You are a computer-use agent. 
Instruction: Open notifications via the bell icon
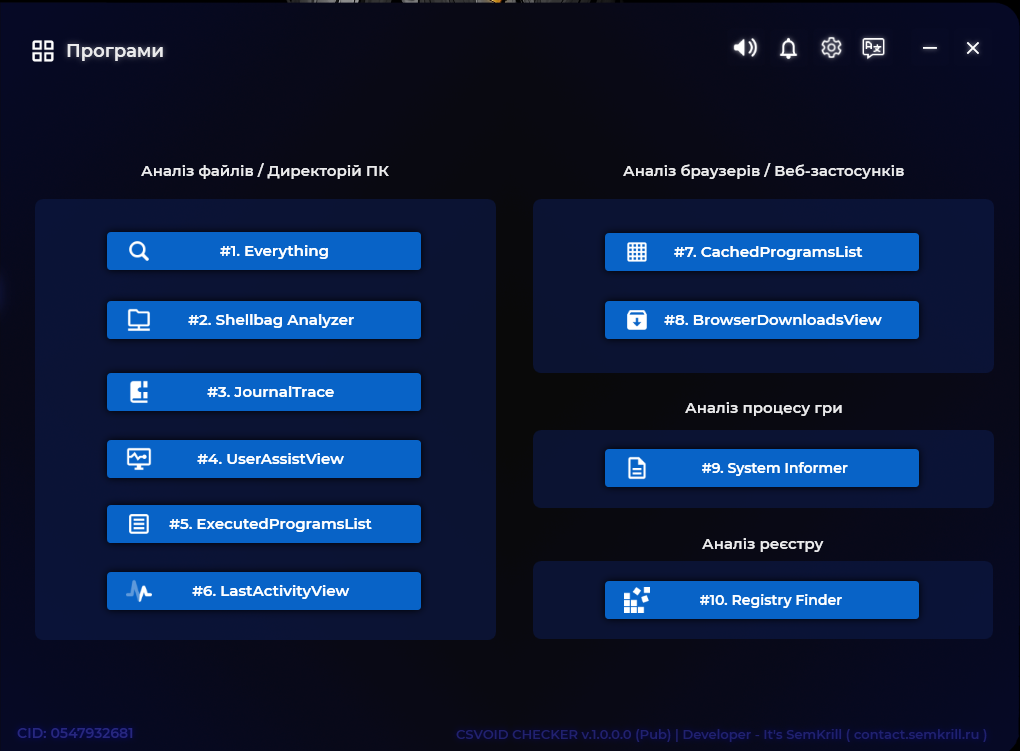[788, 48]
